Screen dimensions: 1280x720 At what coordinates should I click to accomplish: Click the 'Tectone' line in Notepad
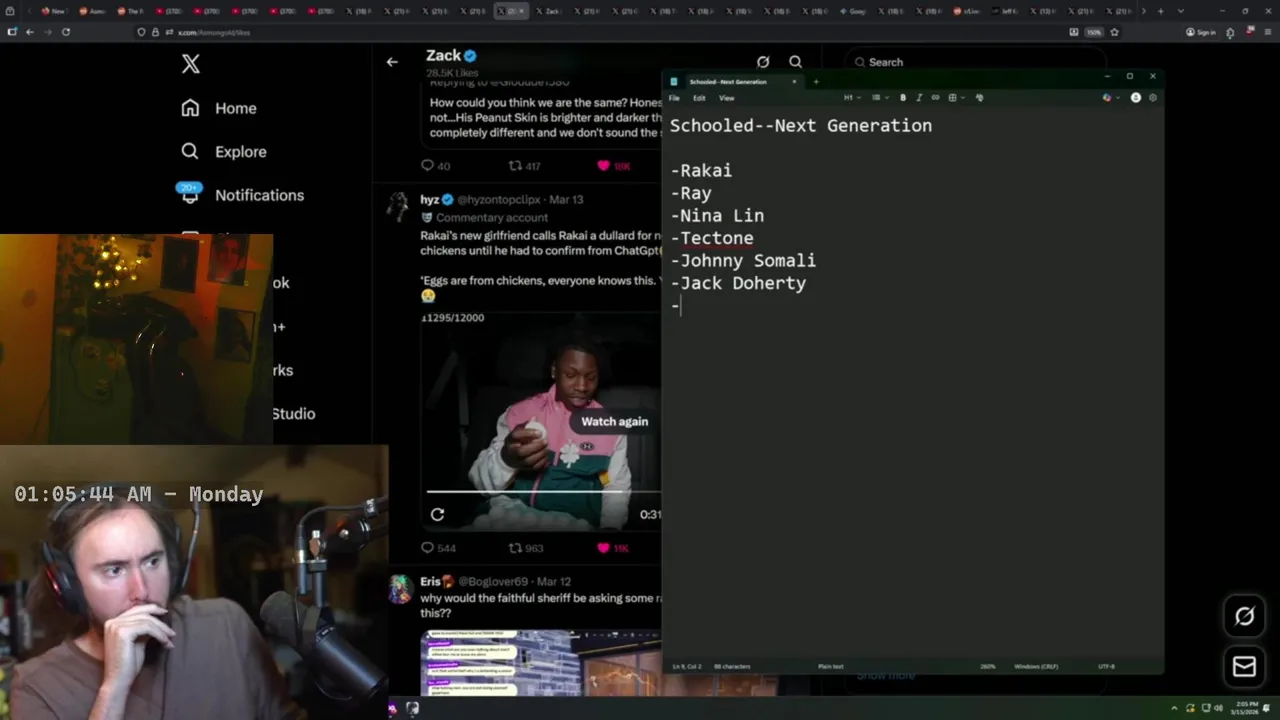pos(712,238)
